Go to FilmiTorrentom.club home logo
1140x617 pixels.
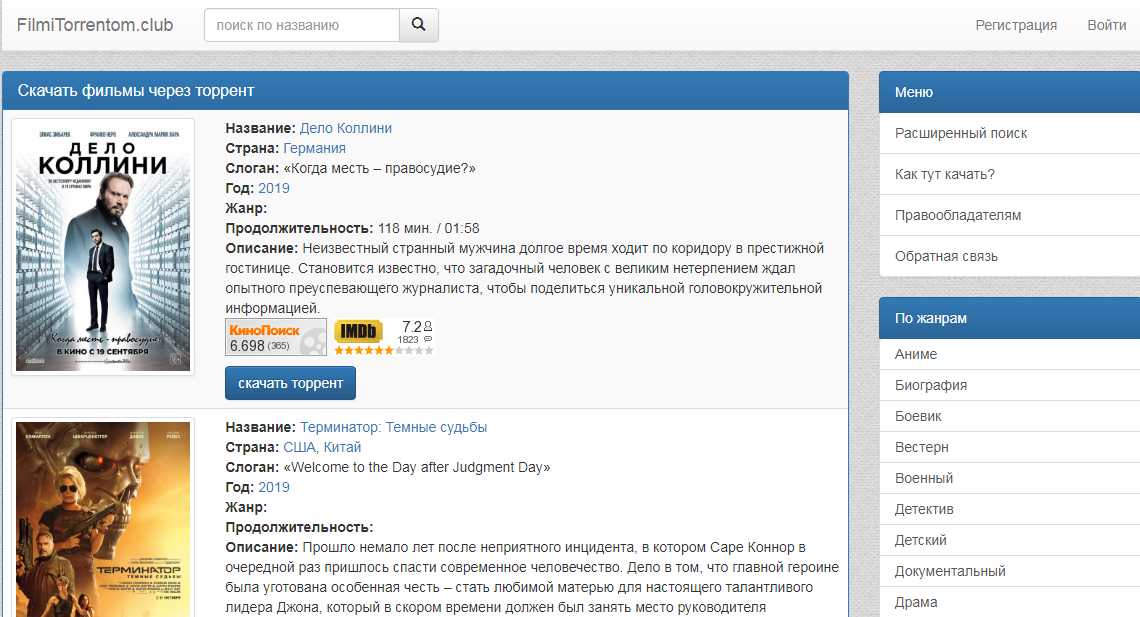click(95, 25)
